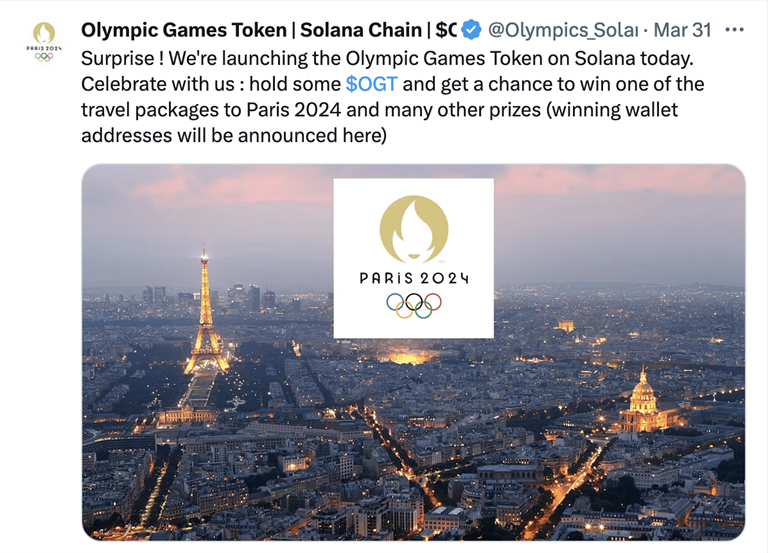
Task: Click the Paris 2024 profile avatar
Action: 44,42
